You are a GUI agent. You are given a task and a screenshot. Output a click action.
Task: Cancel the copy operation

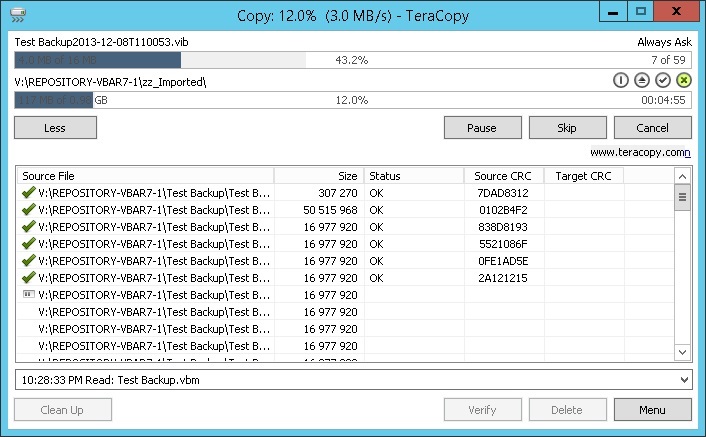coord(652,128)
